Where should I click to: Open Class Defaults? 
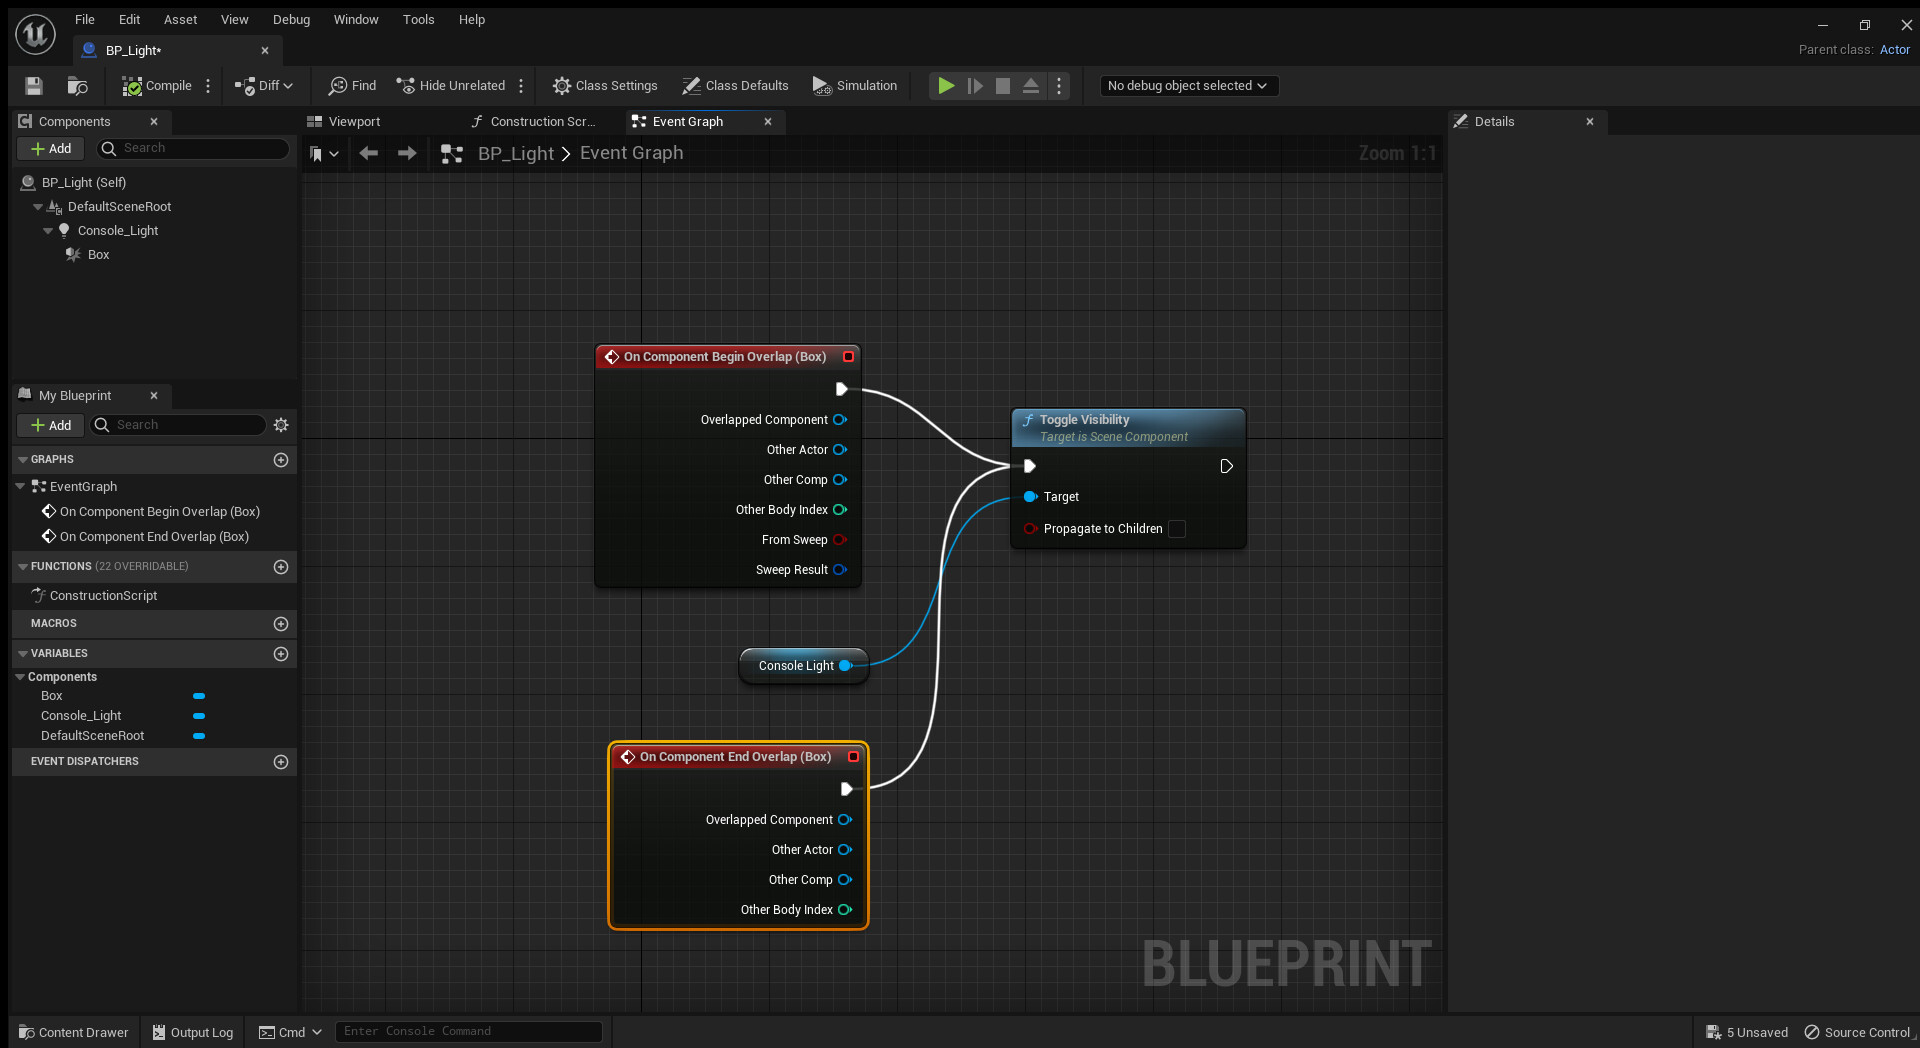pos(735,86)
